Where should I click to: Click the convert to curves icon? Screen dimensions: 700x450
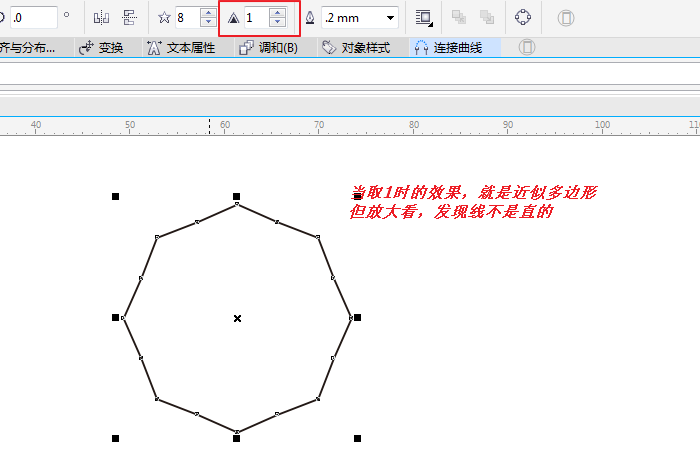coord(523,17)
